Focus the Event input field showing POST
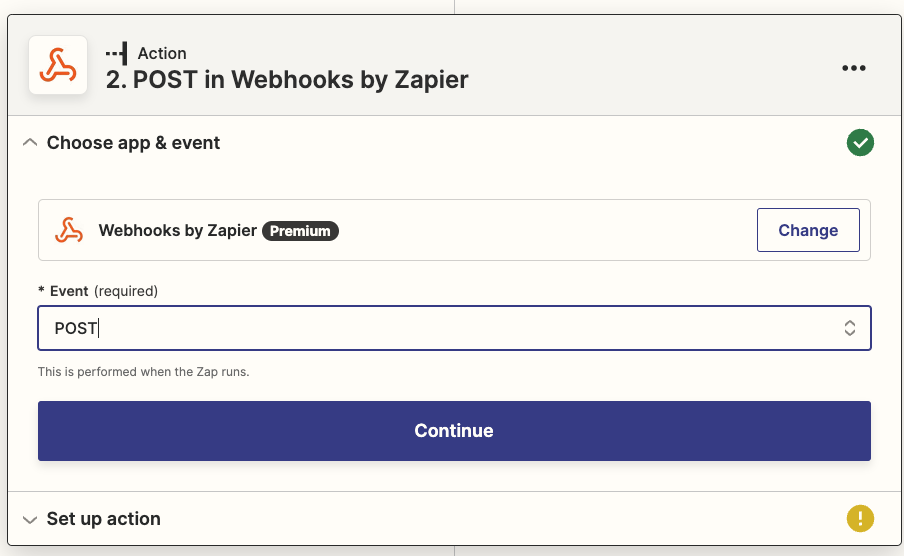Screen dimensions: 904x556 pos(454,328)
